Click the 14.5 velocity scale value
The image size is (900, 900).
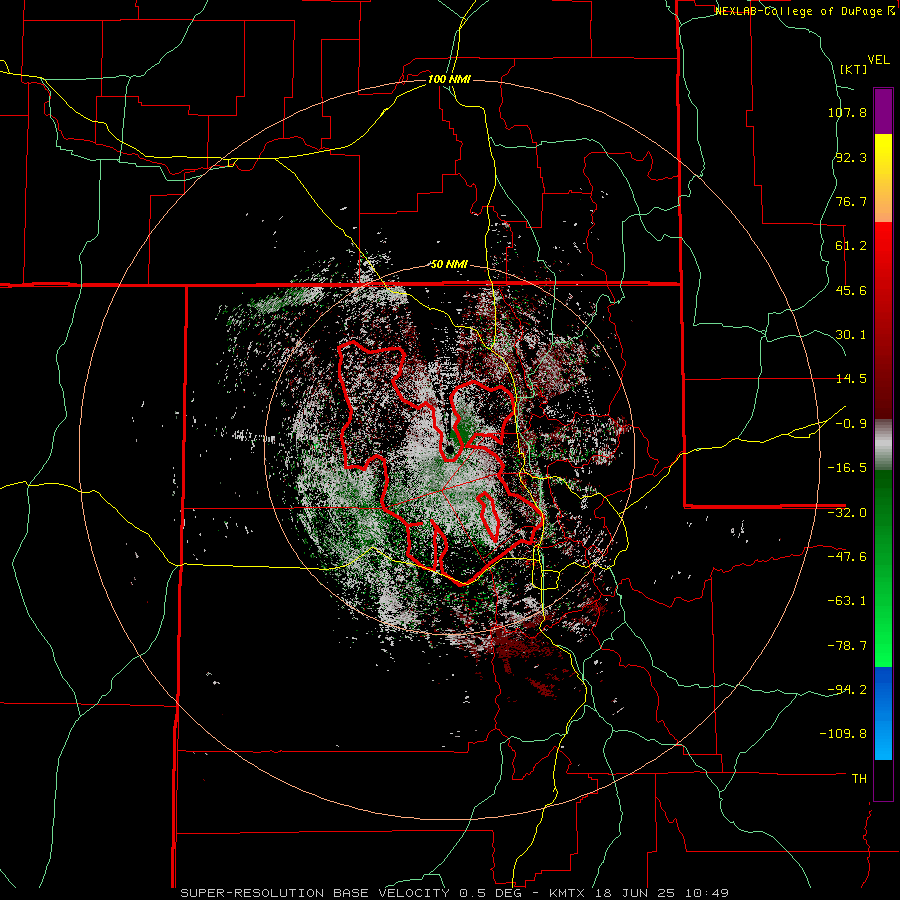[x=851, y=379]
